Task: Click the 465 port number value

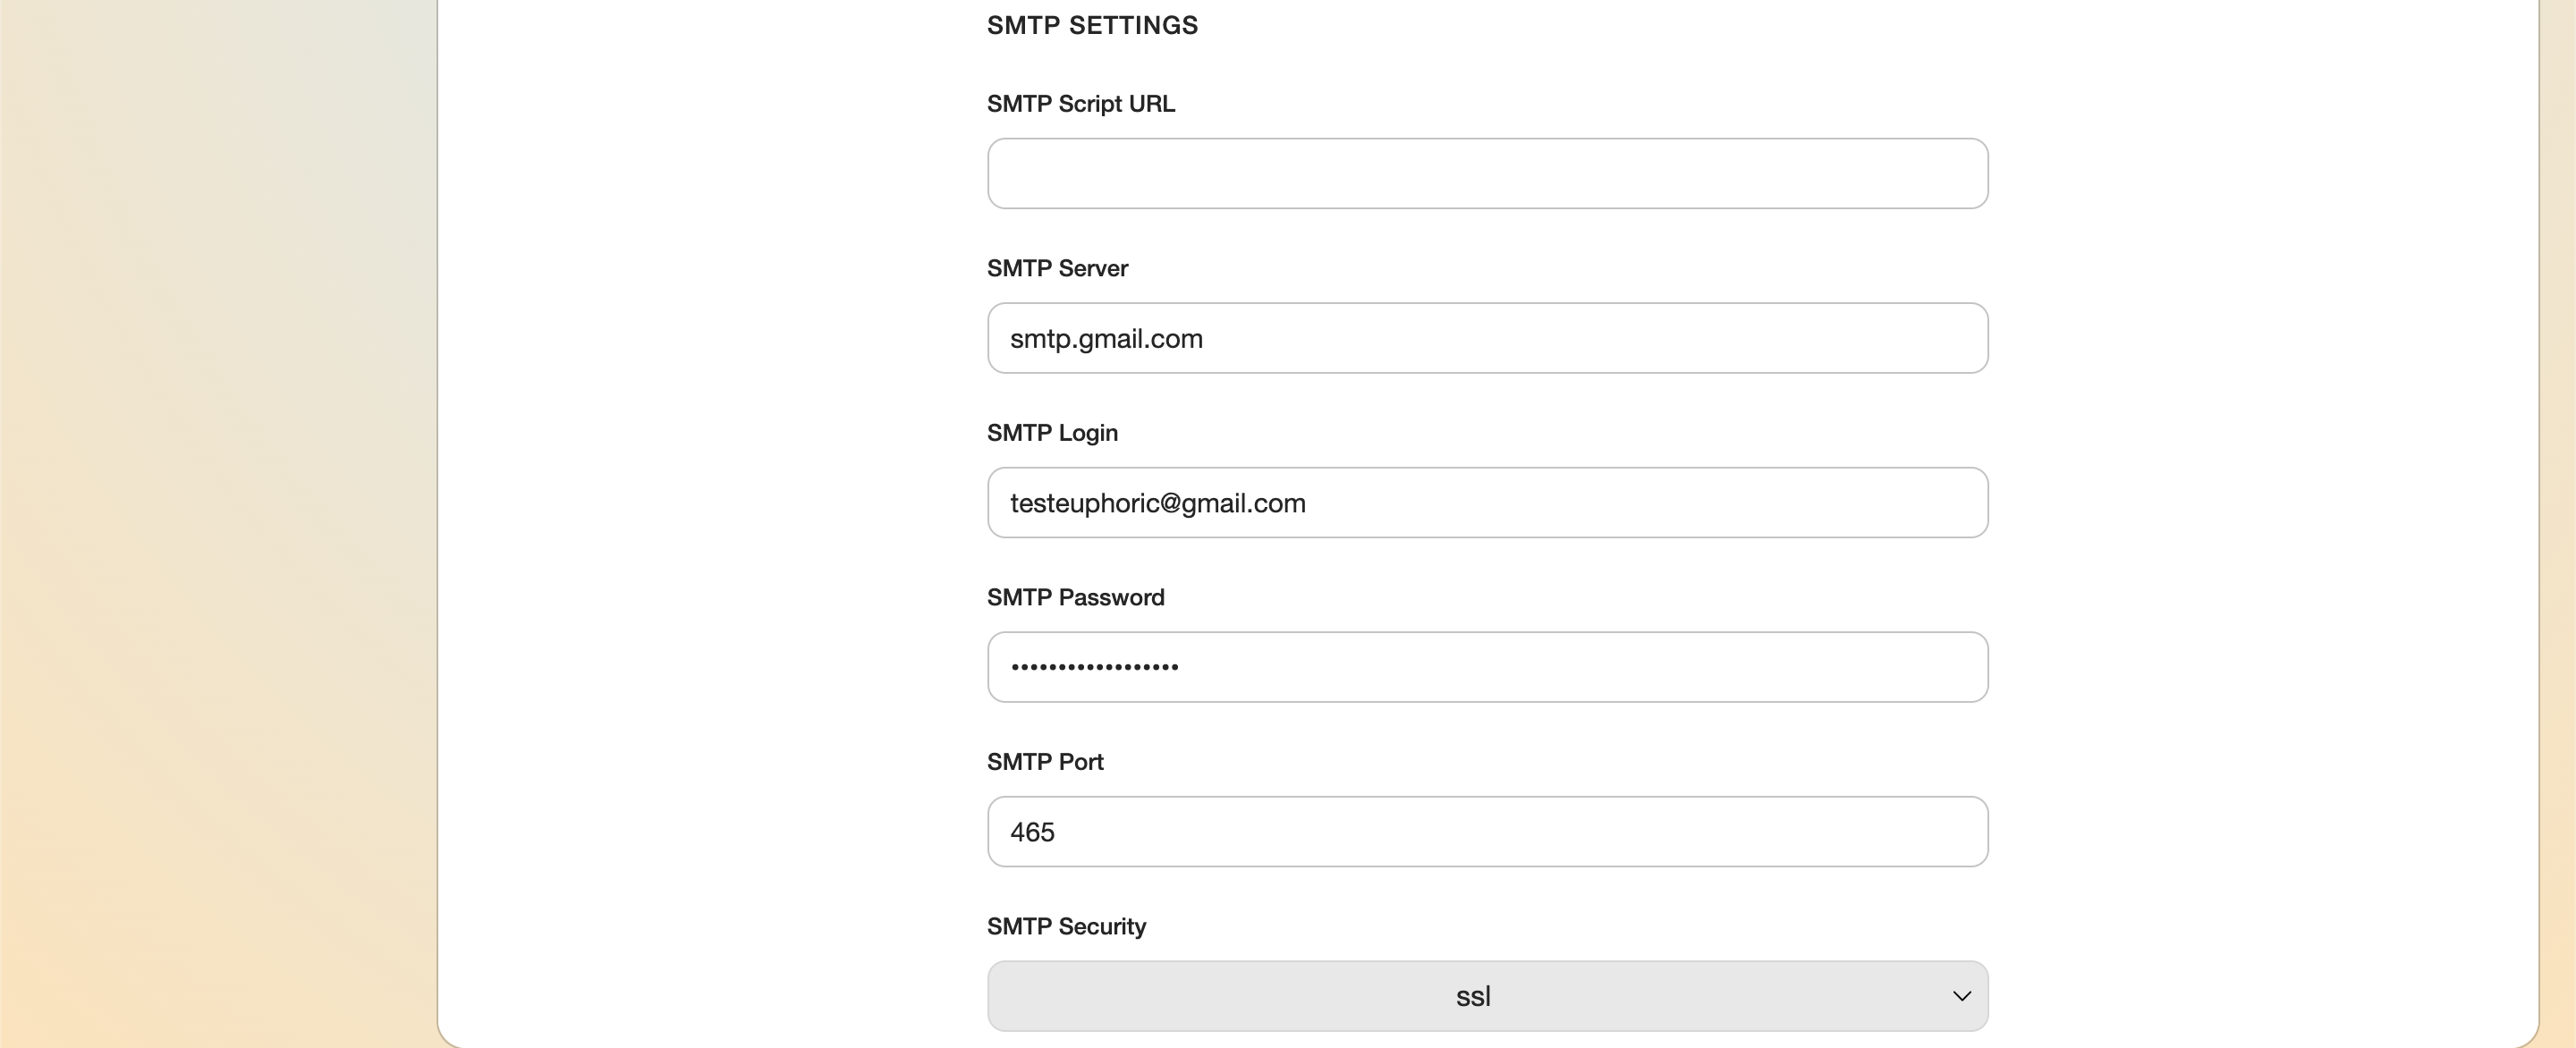Action: [x=1032, y=832]
